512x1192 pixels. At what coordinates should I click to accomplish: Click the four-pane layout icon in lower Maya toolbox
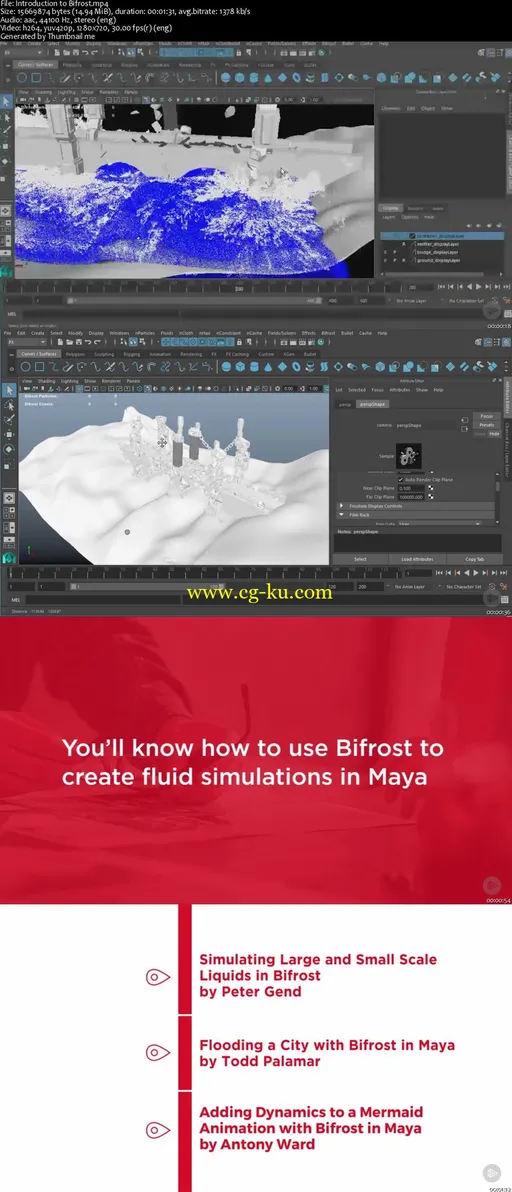[9, 513]
